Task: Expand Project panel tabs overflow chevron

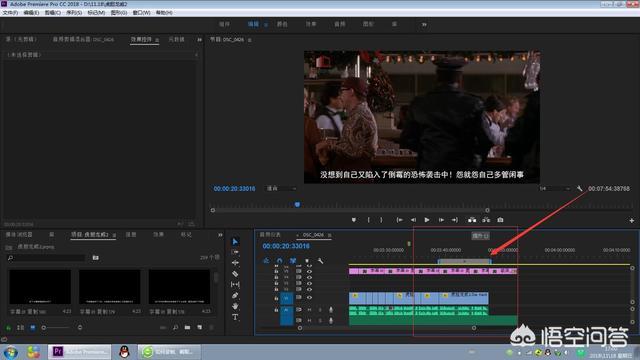Action: (220, 235)
